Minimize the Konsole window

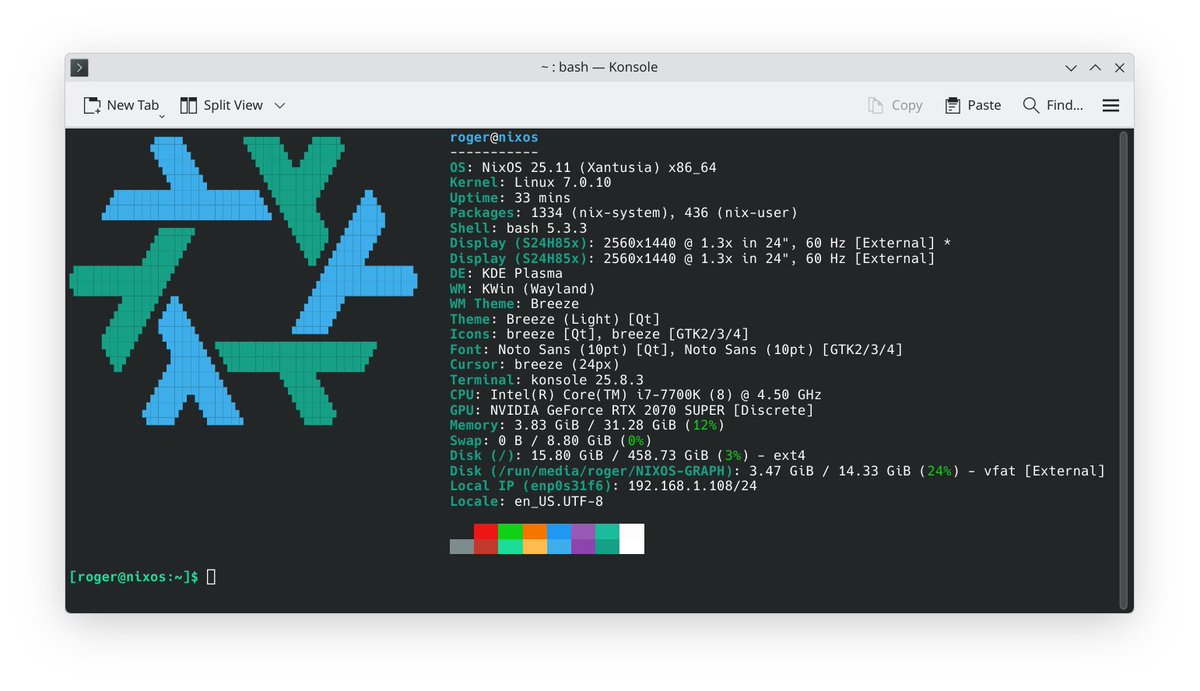click(x=1071, y=68)
